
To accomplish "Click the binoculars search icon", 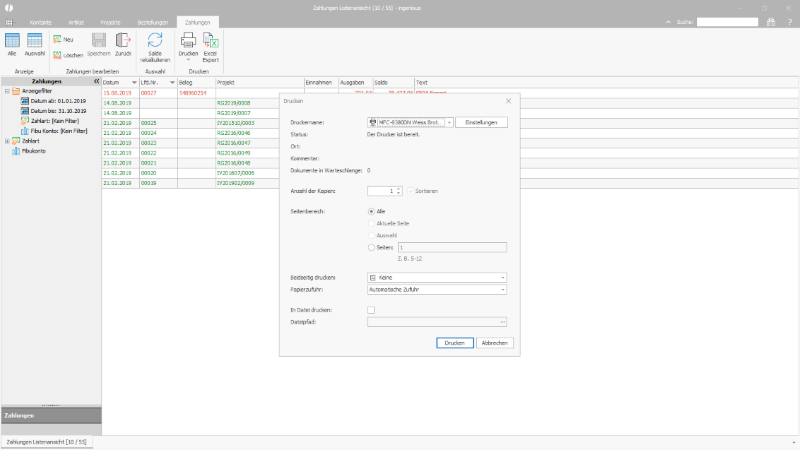I will [770, 22].
